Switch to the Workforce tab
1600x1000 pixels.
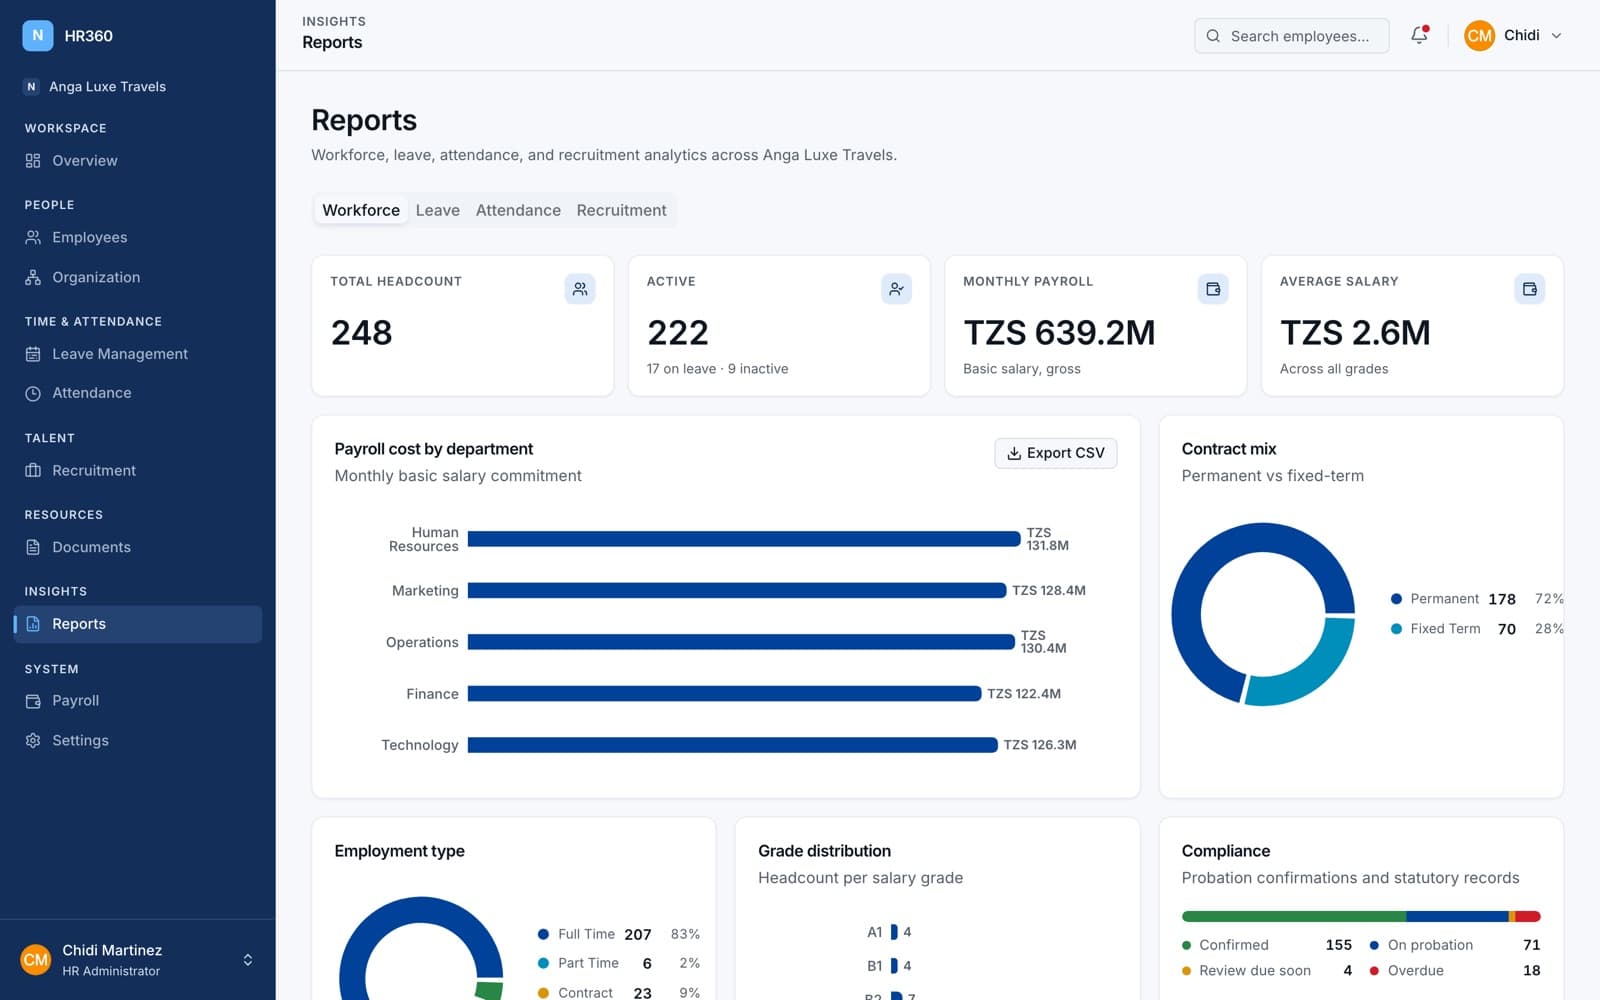361,210
